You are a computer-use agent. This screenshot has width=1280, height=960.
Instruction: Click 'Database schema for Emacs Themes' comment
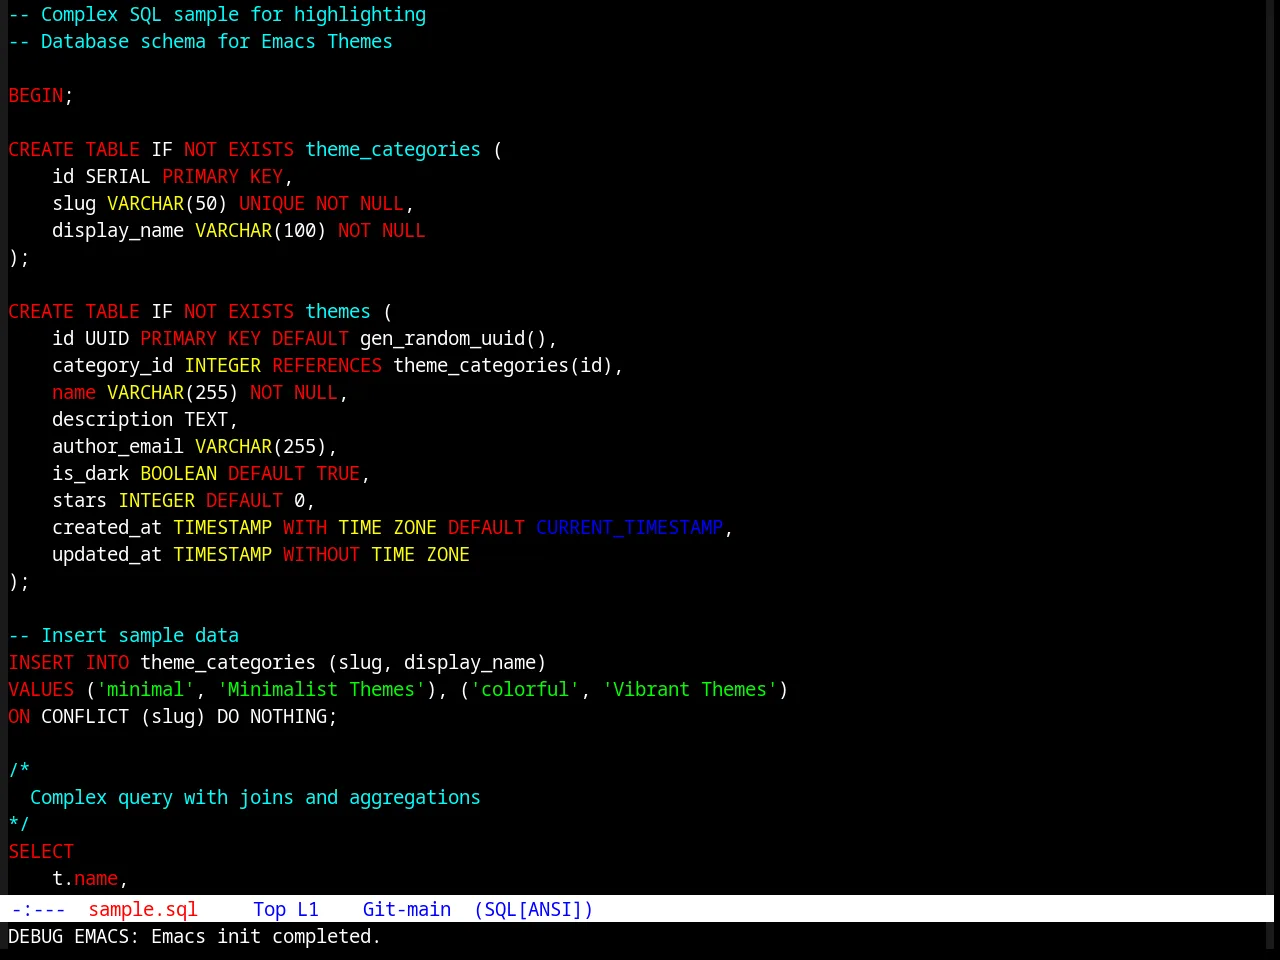pos(200,41)
